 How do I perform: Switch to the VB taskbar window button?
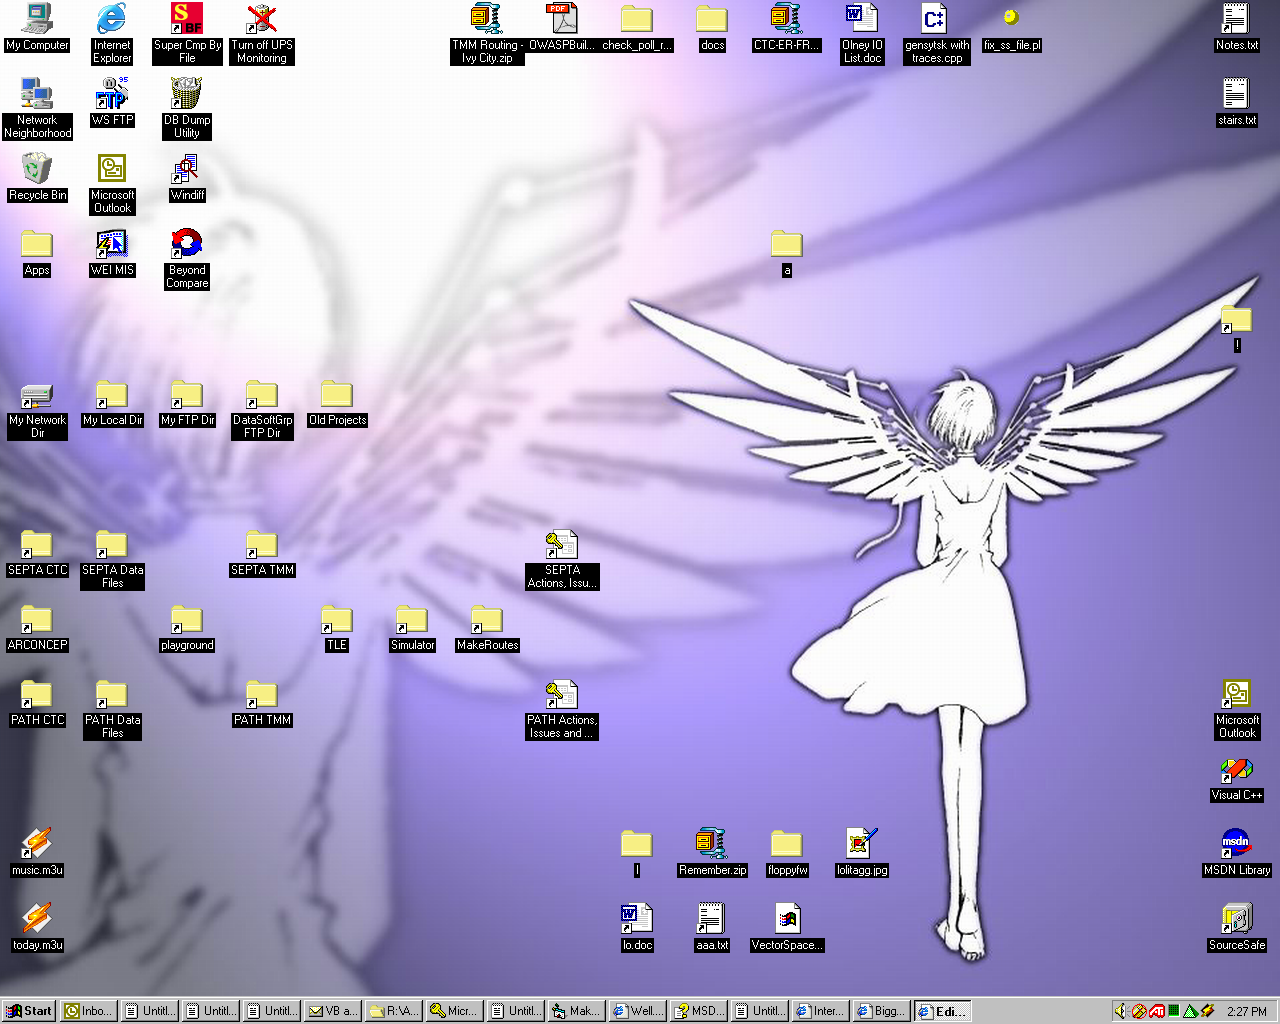pos(332,1011)
